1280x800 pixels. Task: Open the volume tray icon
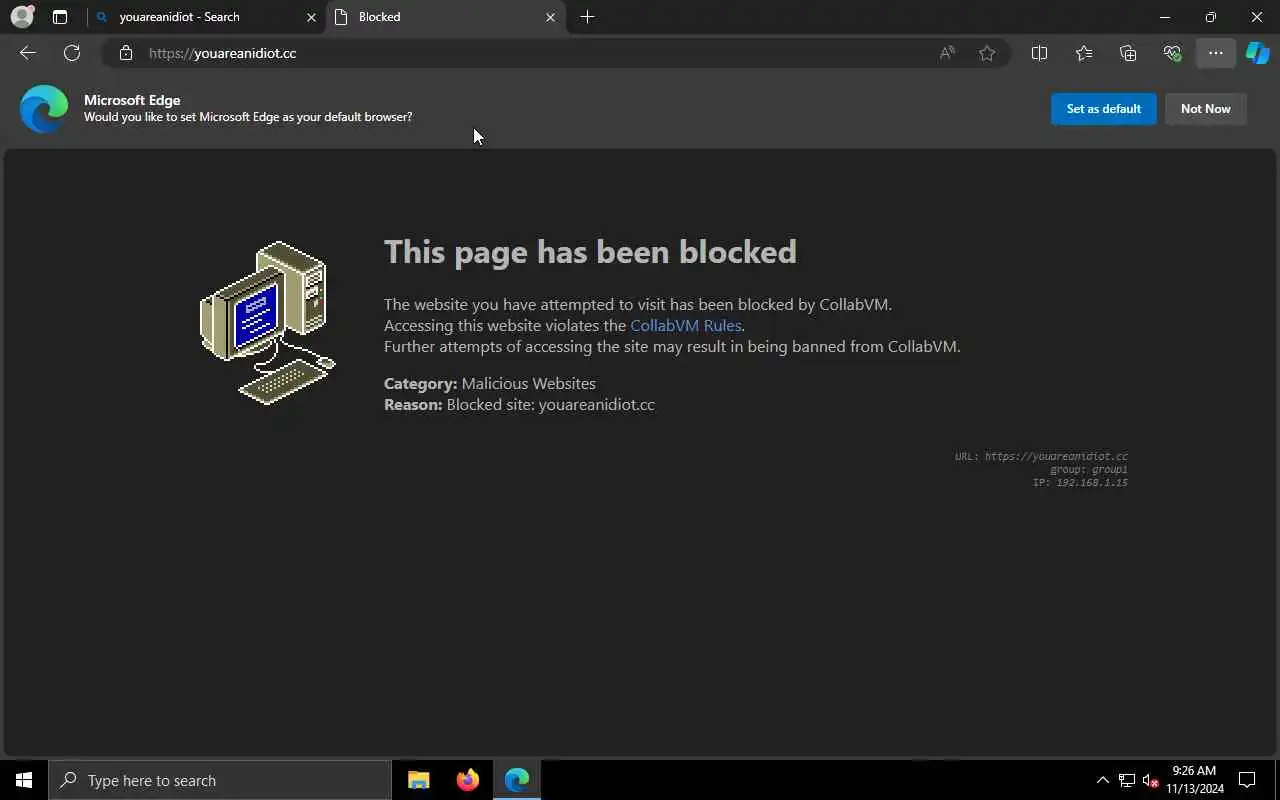point(1150,780)
